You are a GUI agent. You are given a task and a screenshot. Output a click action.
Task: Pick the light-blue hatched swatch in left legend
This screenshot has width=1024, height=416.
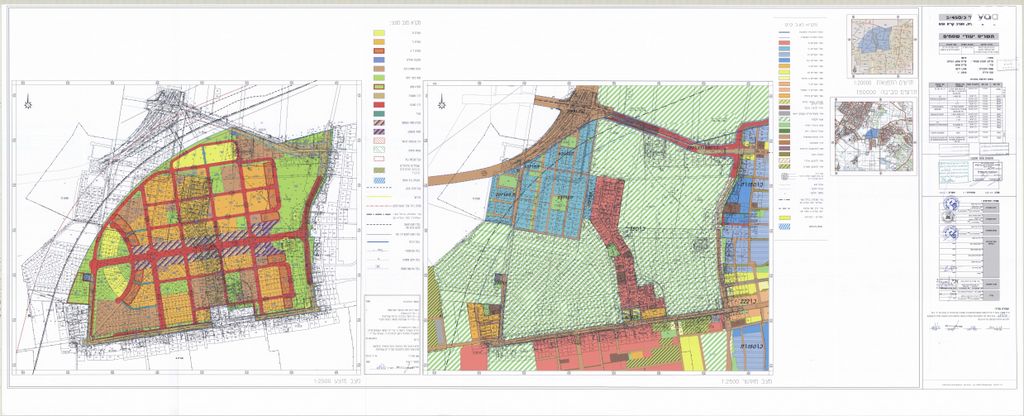(x=380, y=181)
